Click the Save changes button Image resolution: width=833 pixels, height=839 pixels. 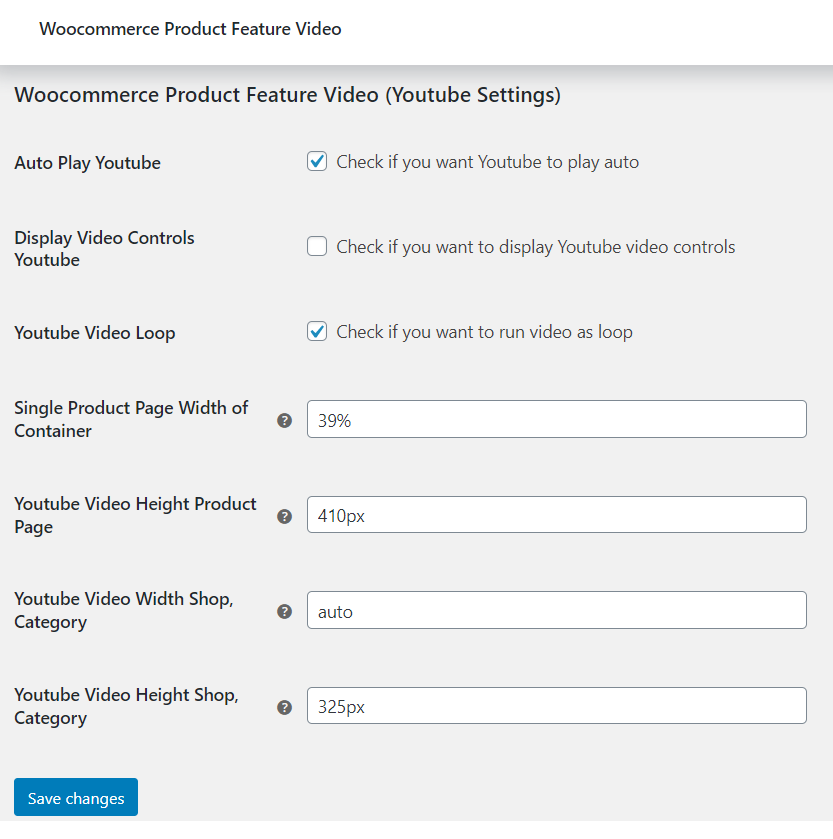pos(75,797)
